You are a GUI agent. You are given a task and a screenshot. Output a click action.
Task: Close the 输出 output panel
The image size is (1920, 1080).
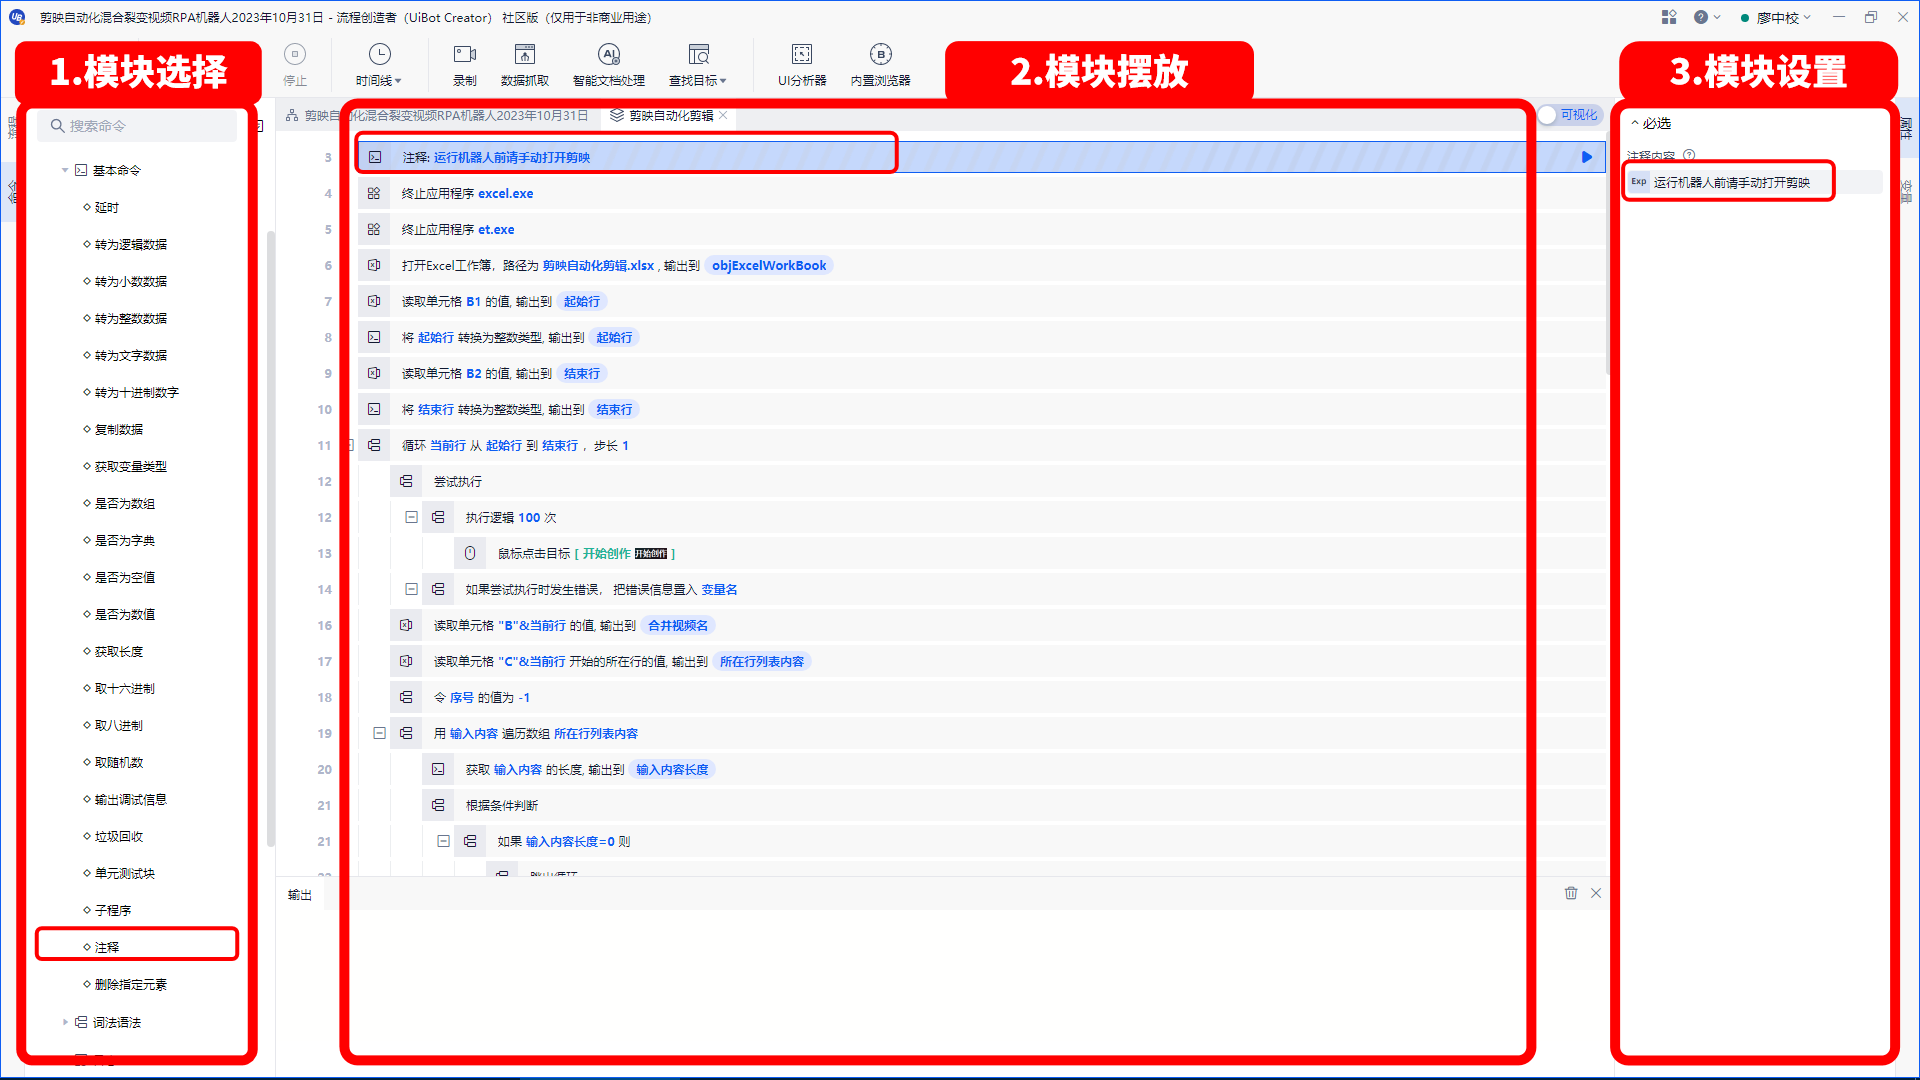click(x=1596, y=893)
